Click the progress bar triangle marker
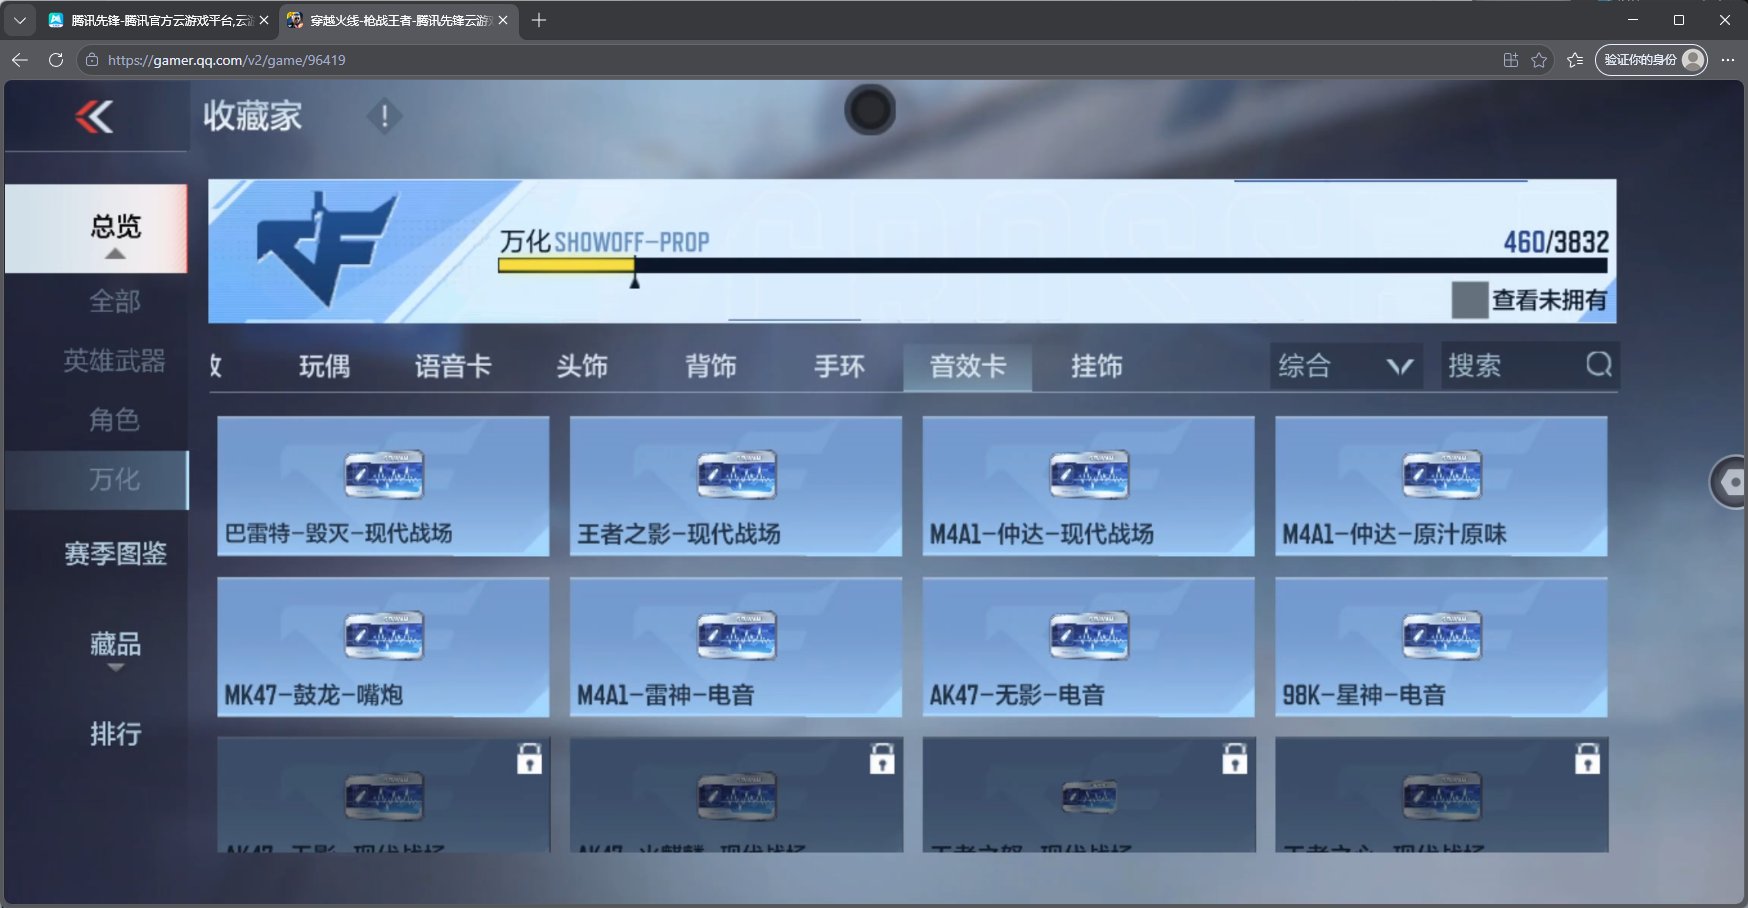Image resolution: width=1748 pixels, height=908 pixels. coord(634,282)
